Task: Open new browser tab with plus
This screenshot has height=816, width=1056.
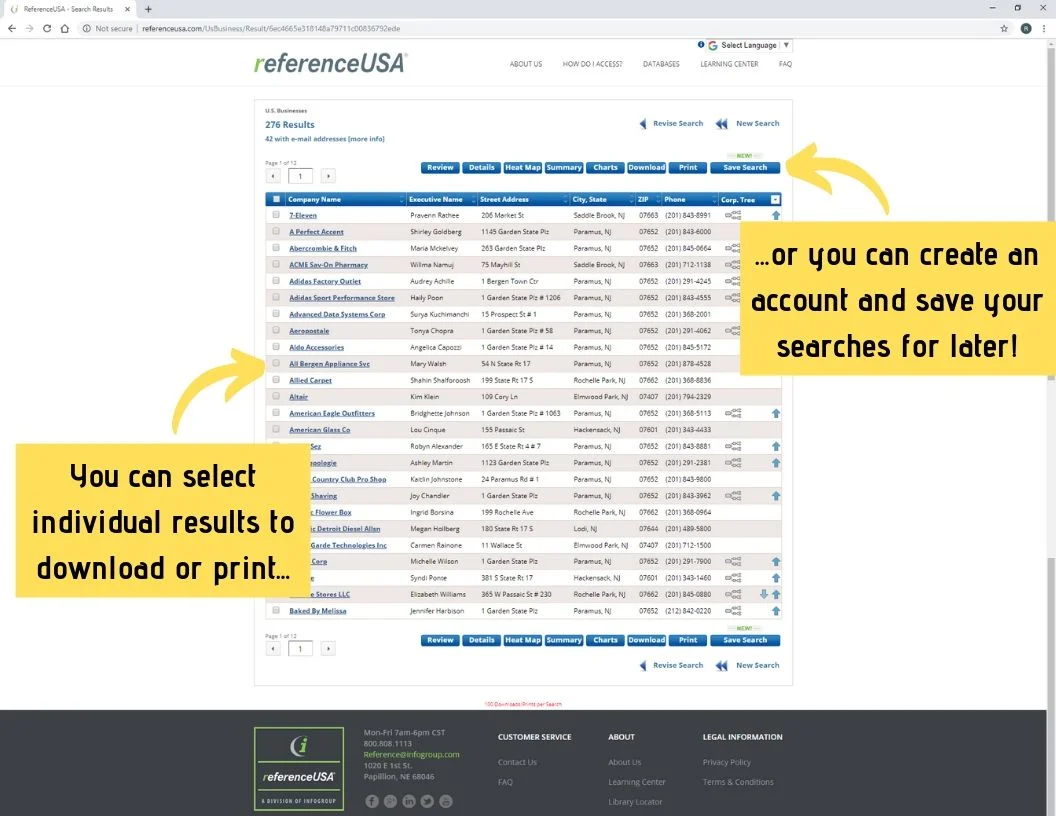Action: pyautogui.click(x=148, y=9)
